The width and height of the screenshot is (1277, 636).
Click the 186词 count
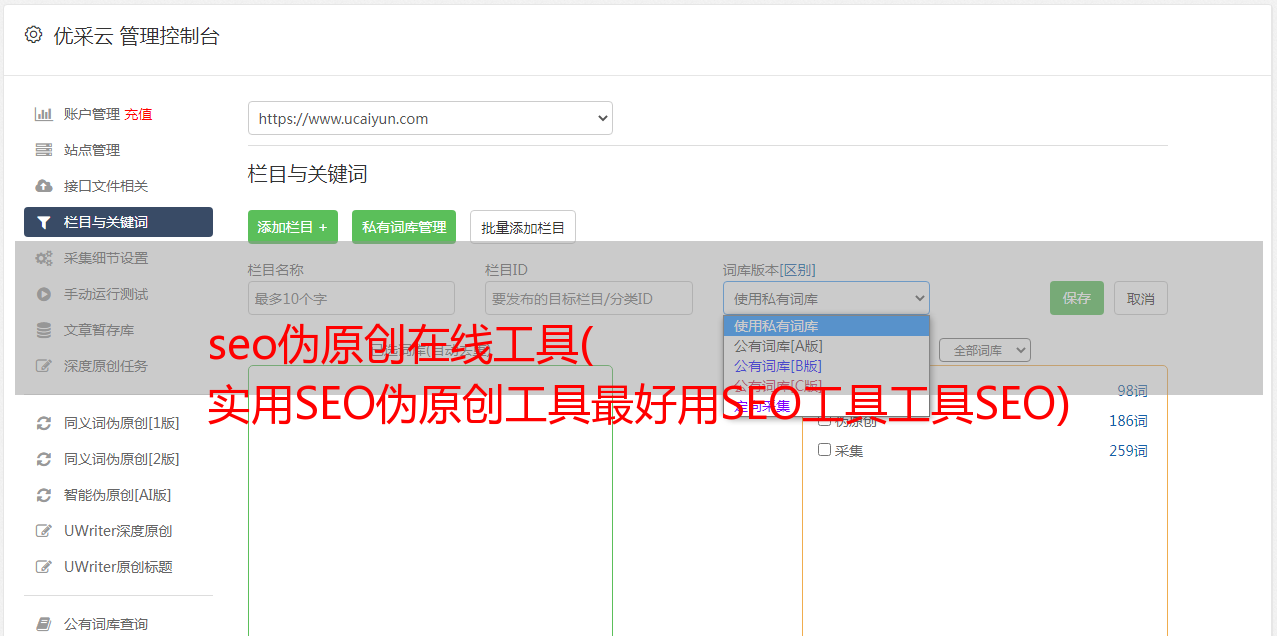coord(1128,421)
